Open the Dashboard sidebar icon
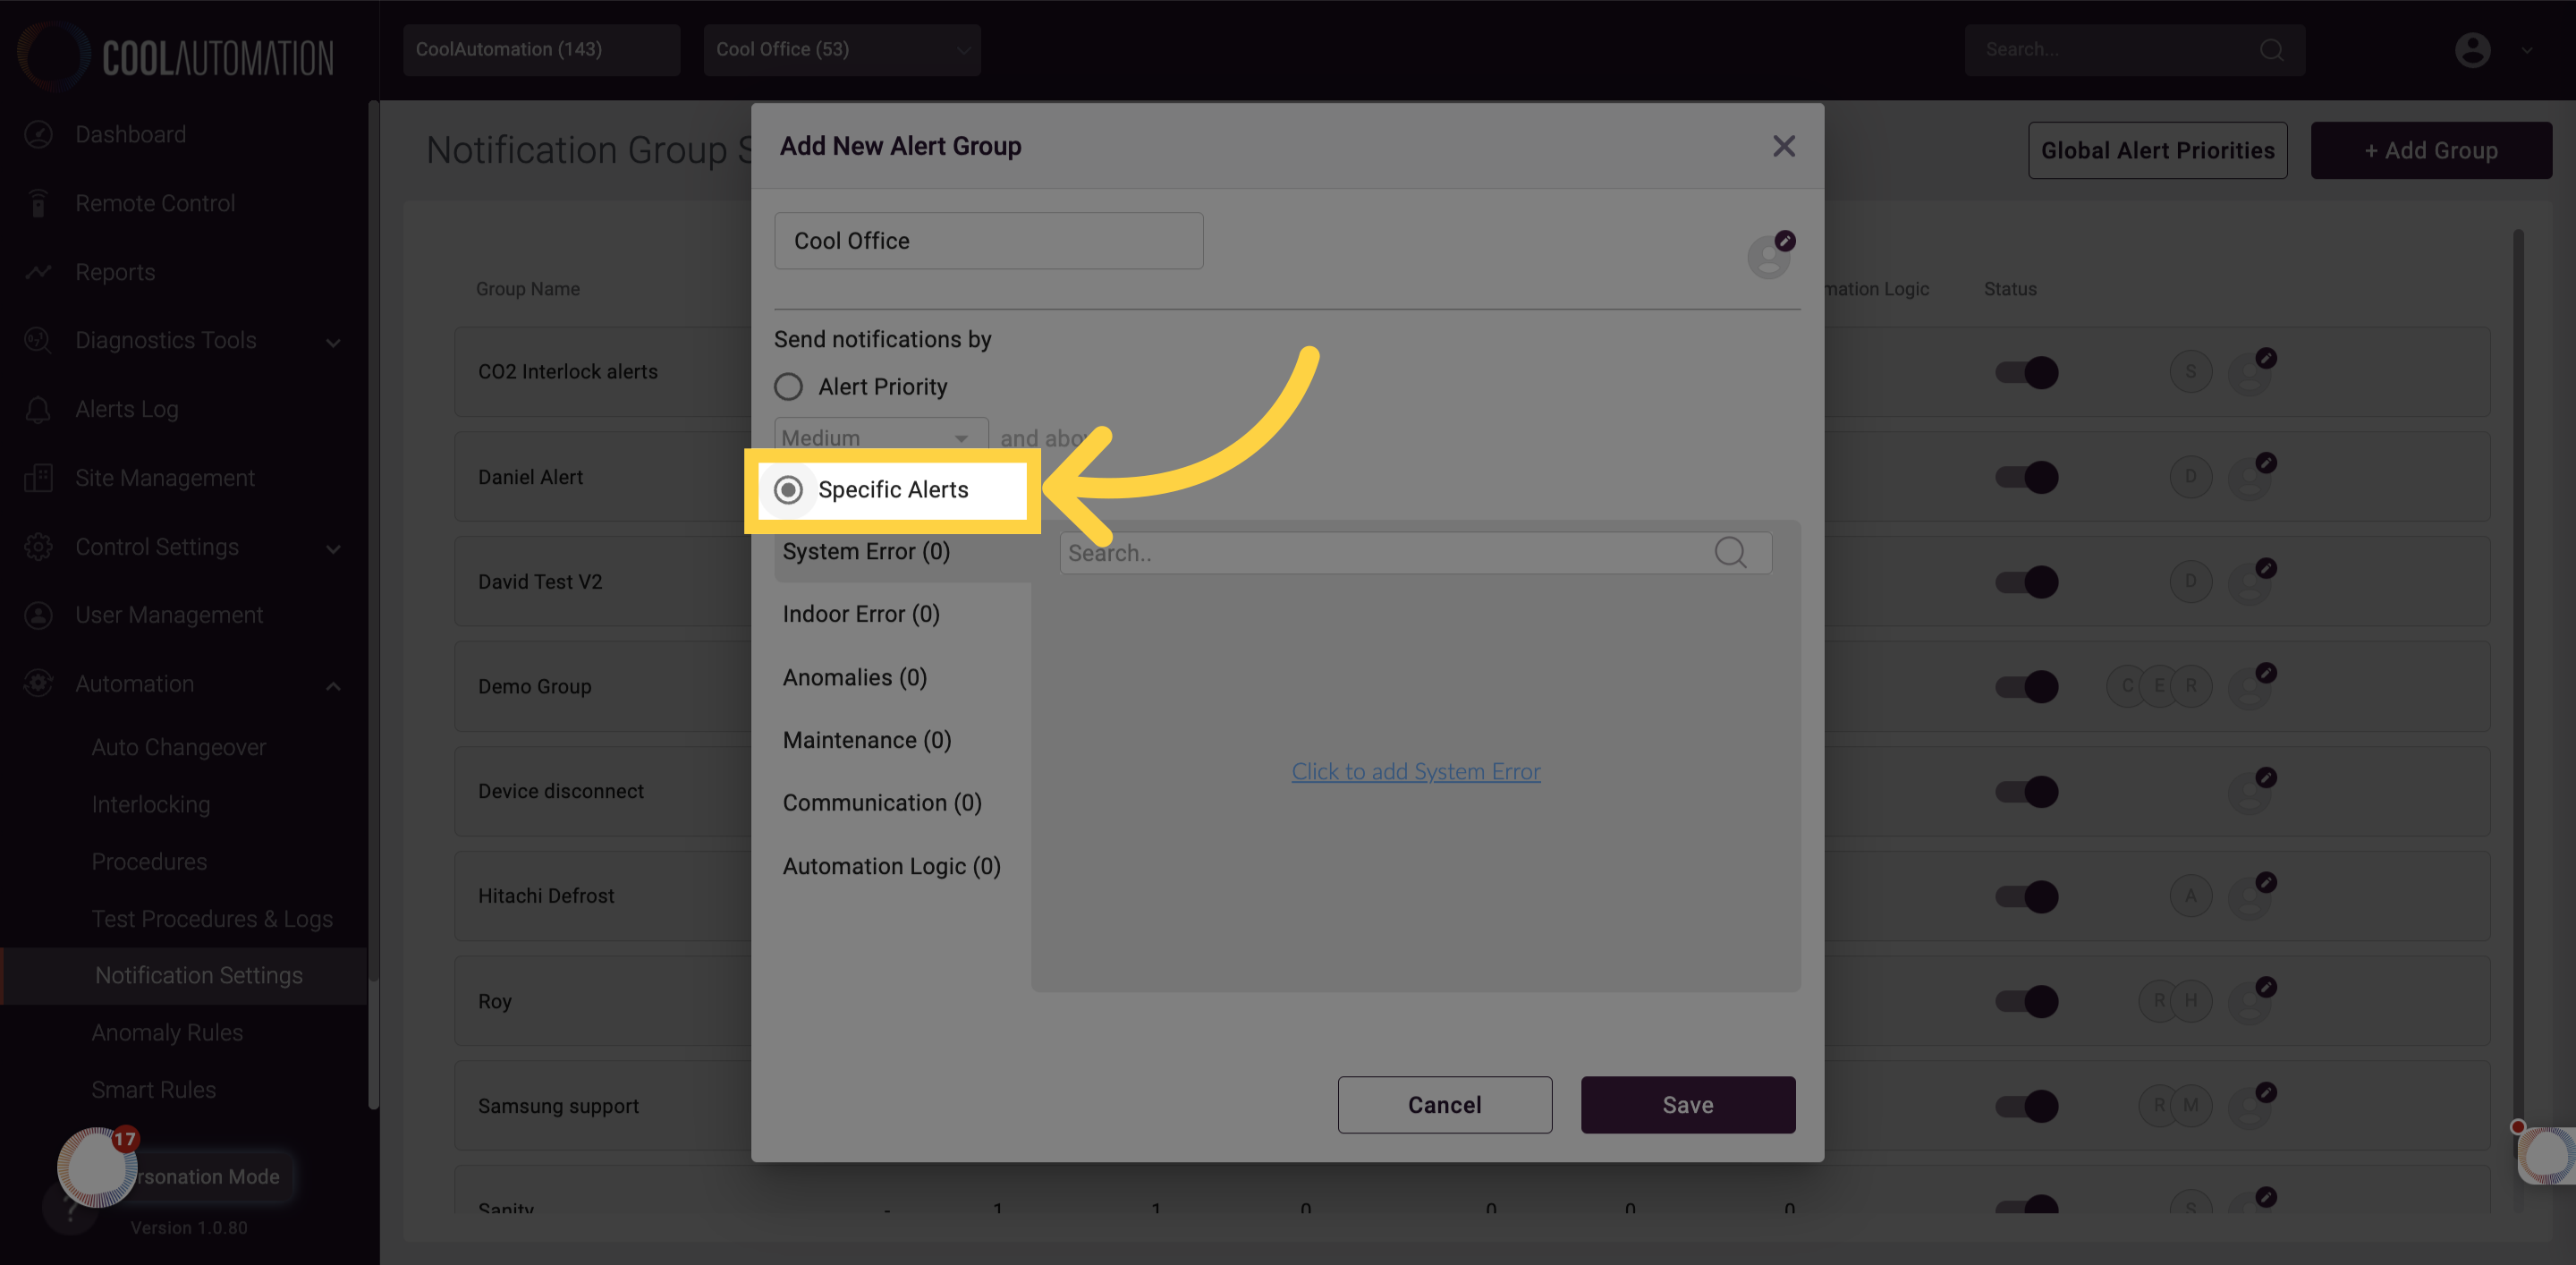The image size is (2576, 1265). pos(38,134)
